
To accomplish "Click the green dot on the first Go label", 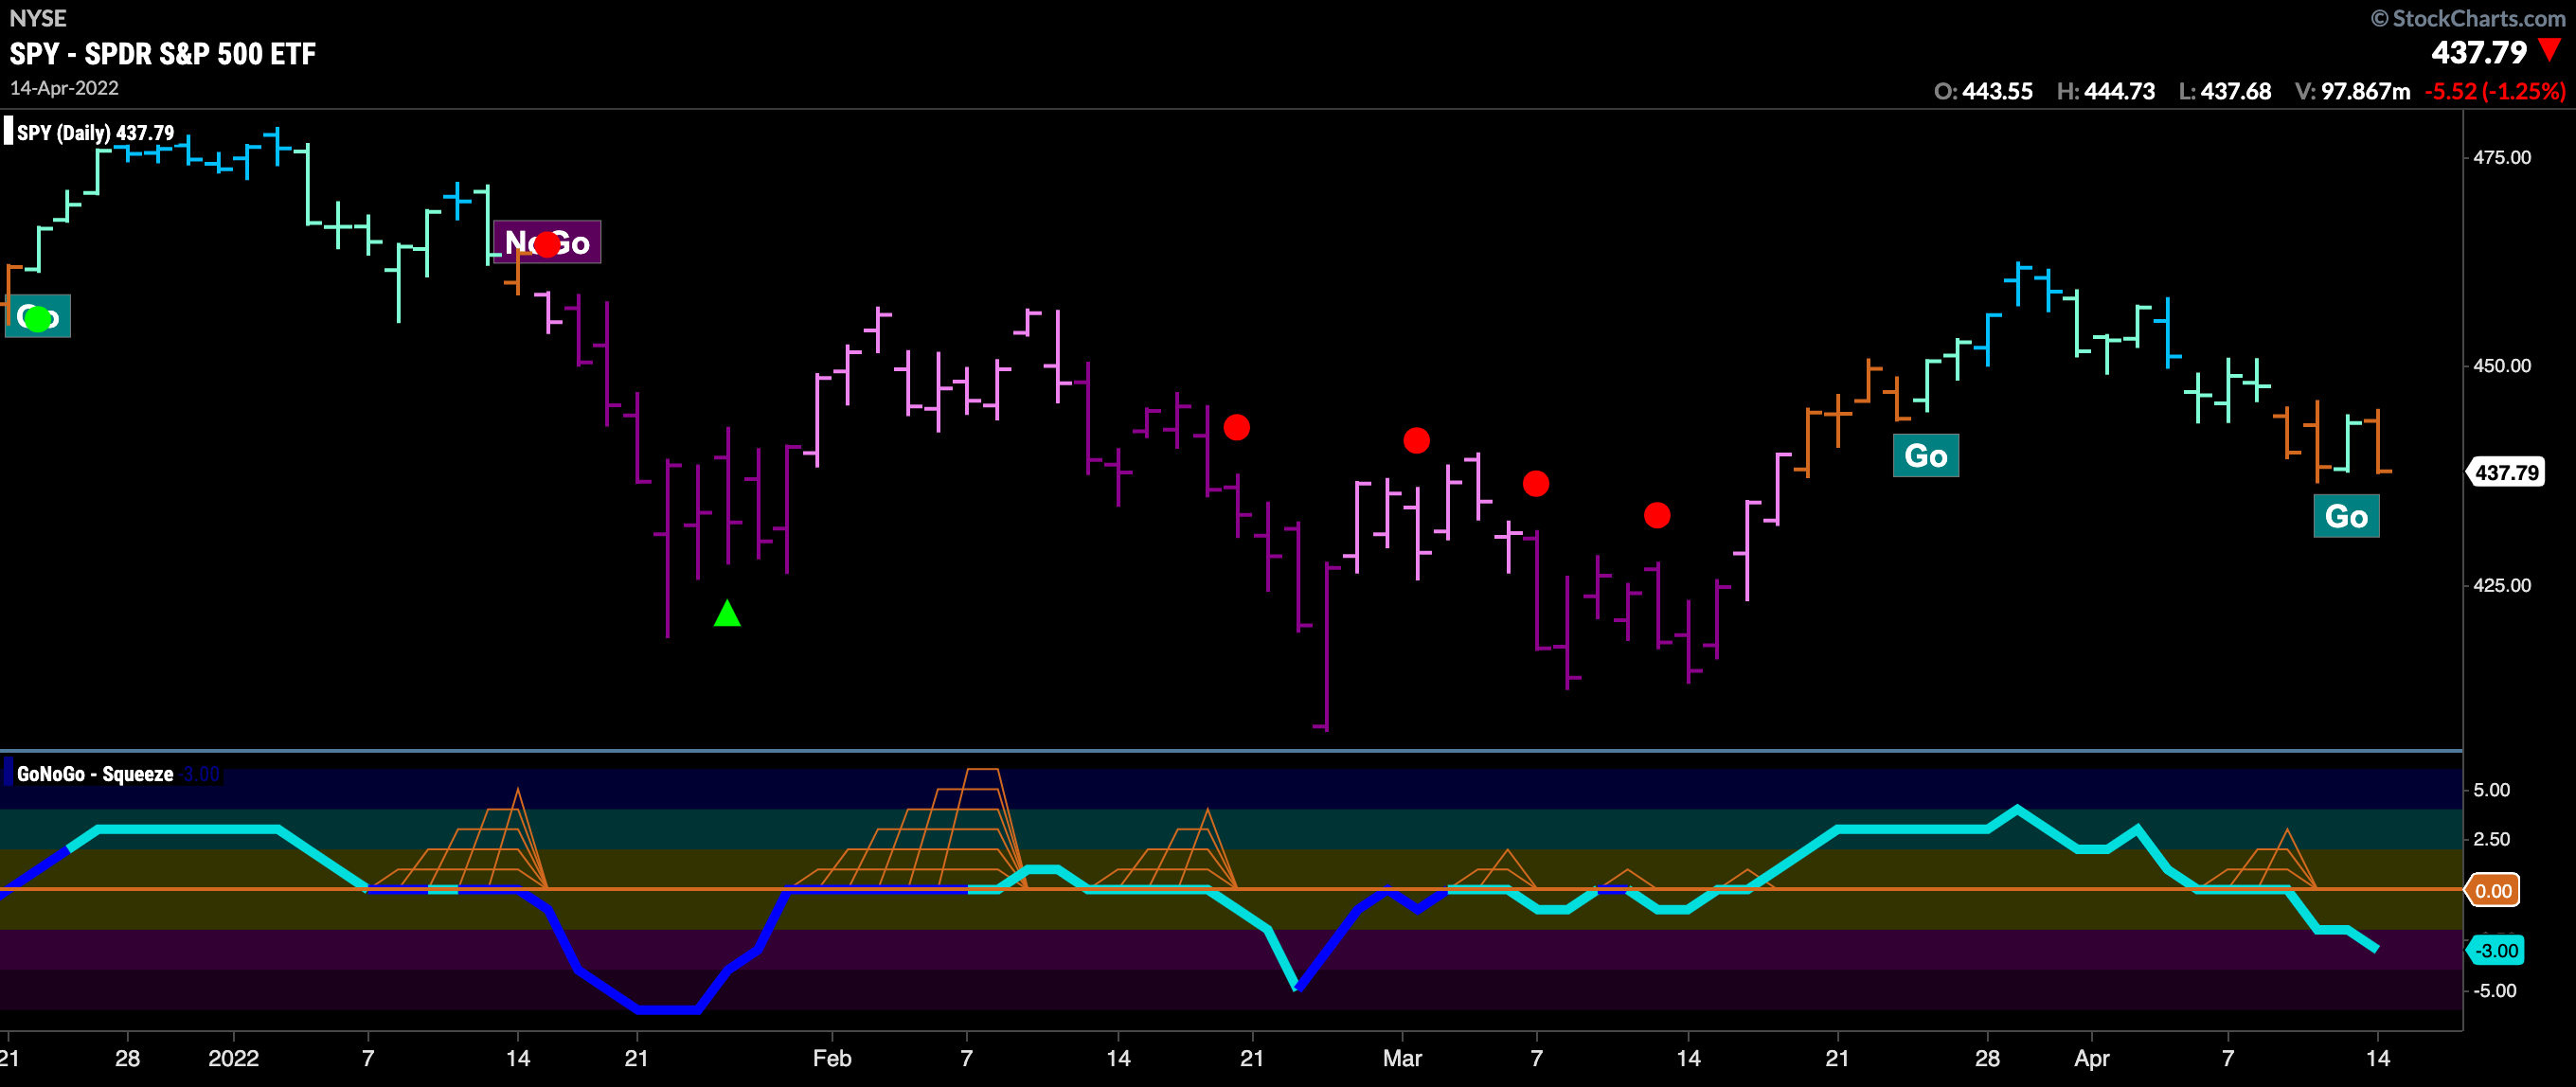I will pos(38,319).
